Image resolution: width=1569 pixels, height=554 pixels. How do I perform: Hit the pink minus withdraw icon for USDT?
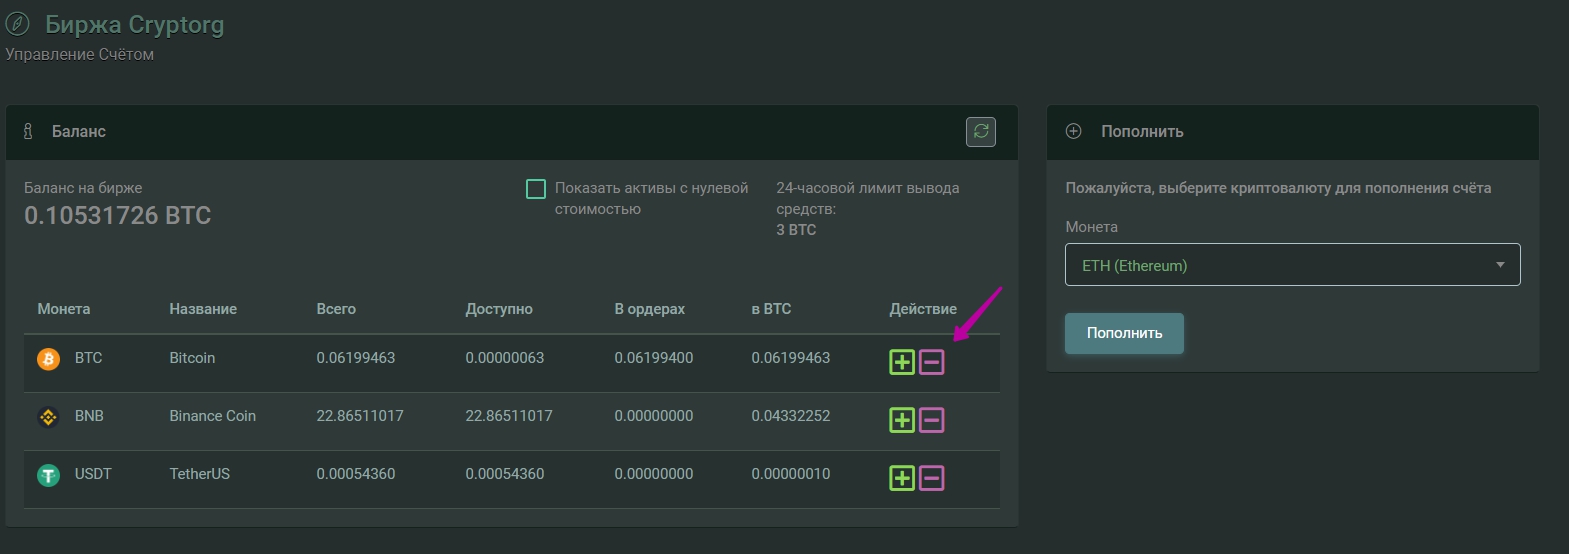coord(931,478)
